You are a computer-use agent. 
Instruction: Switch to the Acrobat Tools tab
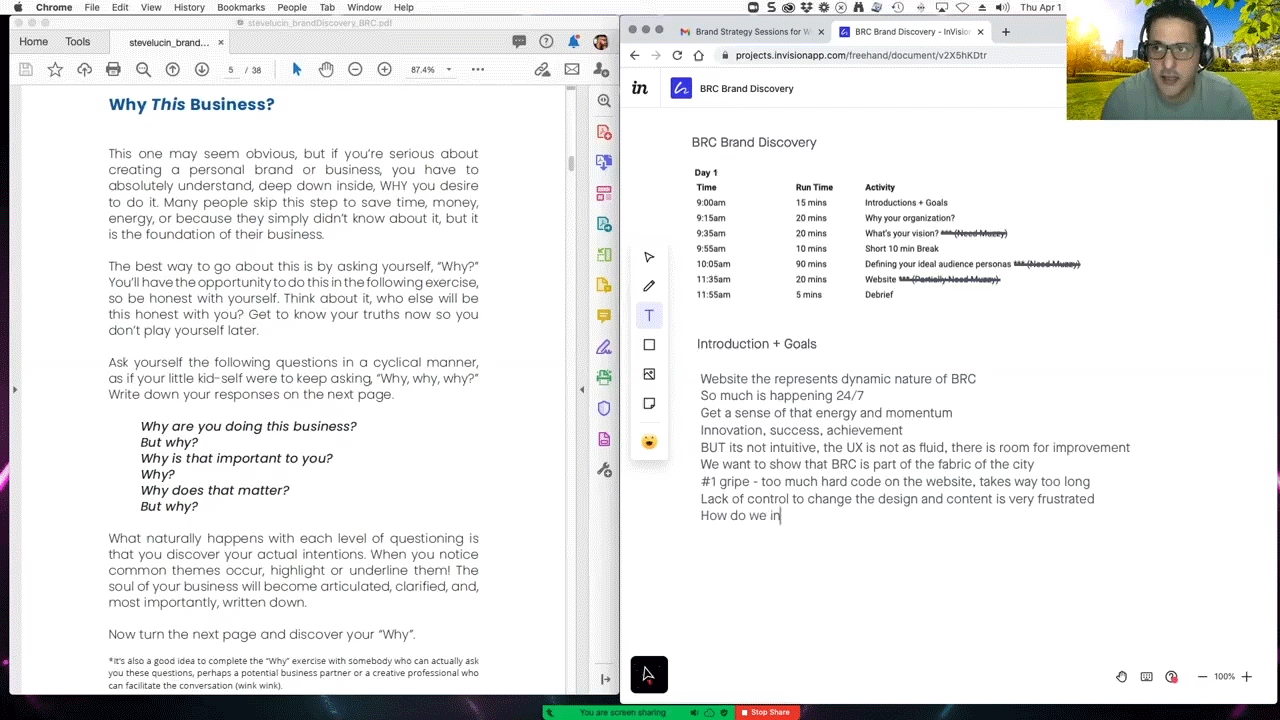pyautogui.click(x=78, y=42)
